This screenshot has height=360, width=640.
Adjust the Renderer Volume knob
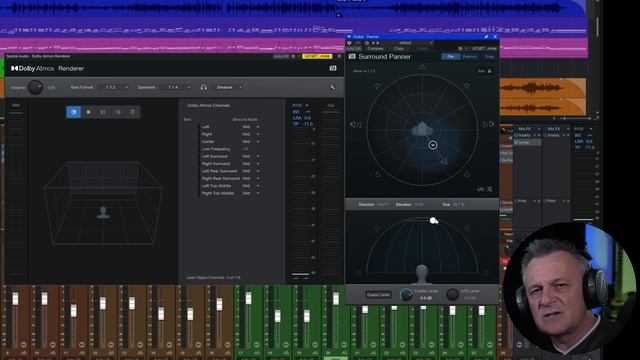36,87
